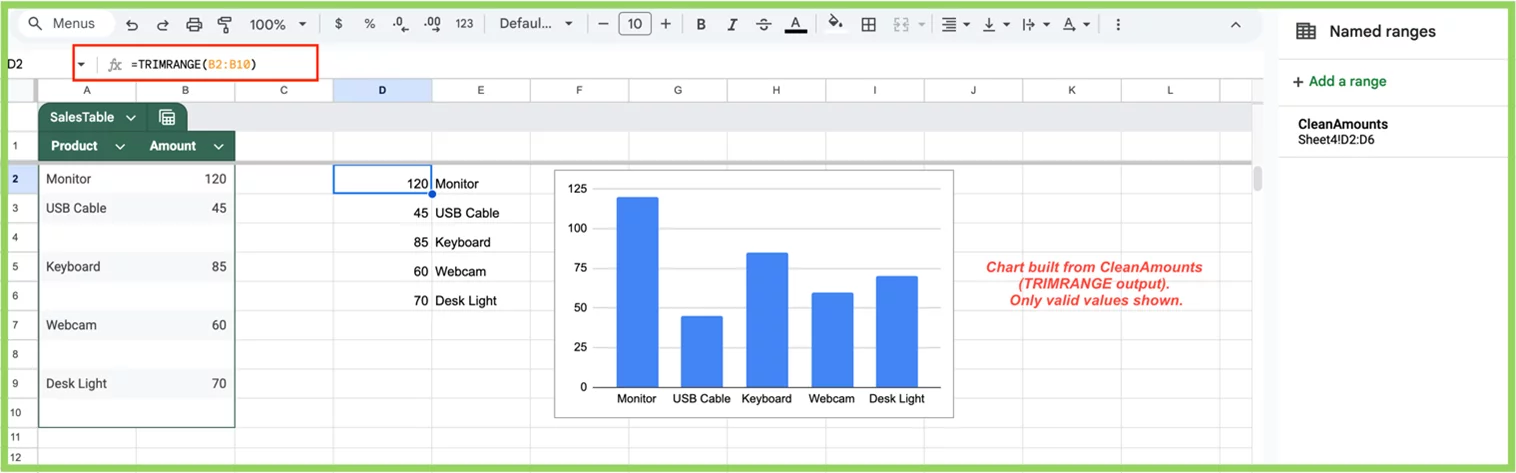Image resolution: width=1516 pixels, height=473 pixels.
Task: Click the Keyboard bar in the chart
Action: point(767,320)
